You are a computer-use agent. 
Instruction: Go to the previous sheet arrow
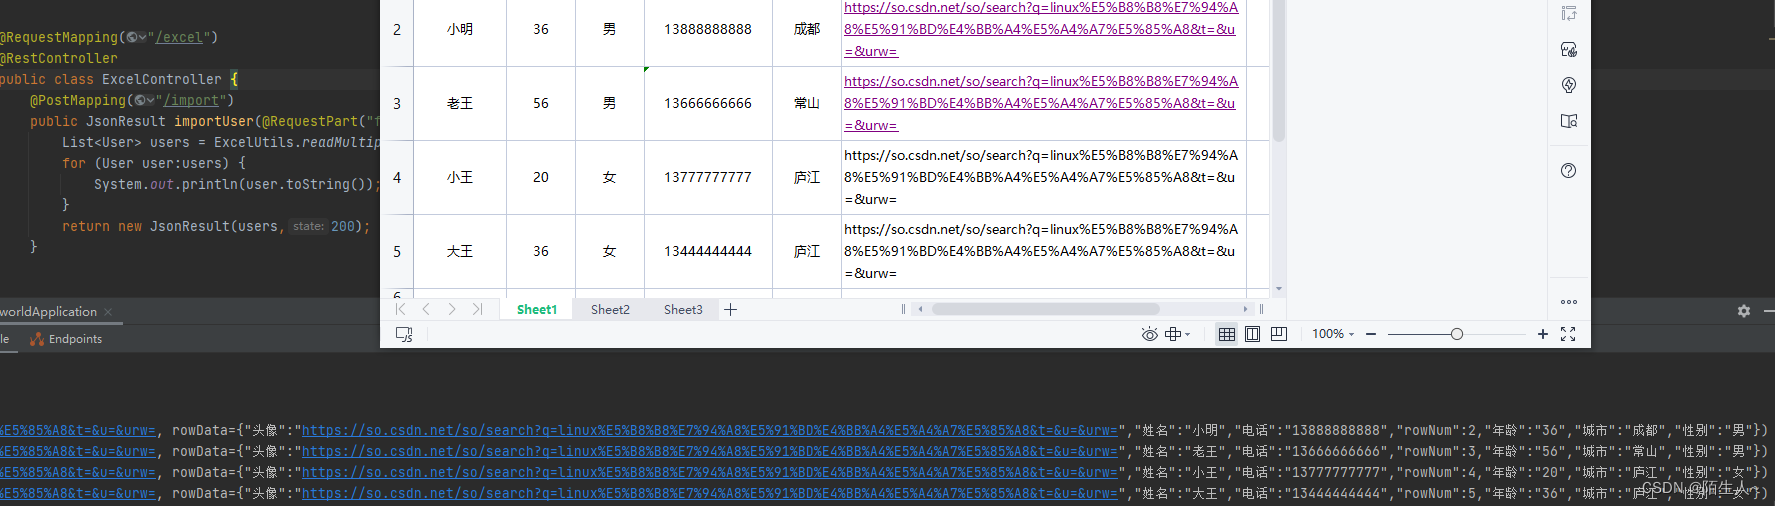[426, 309]
